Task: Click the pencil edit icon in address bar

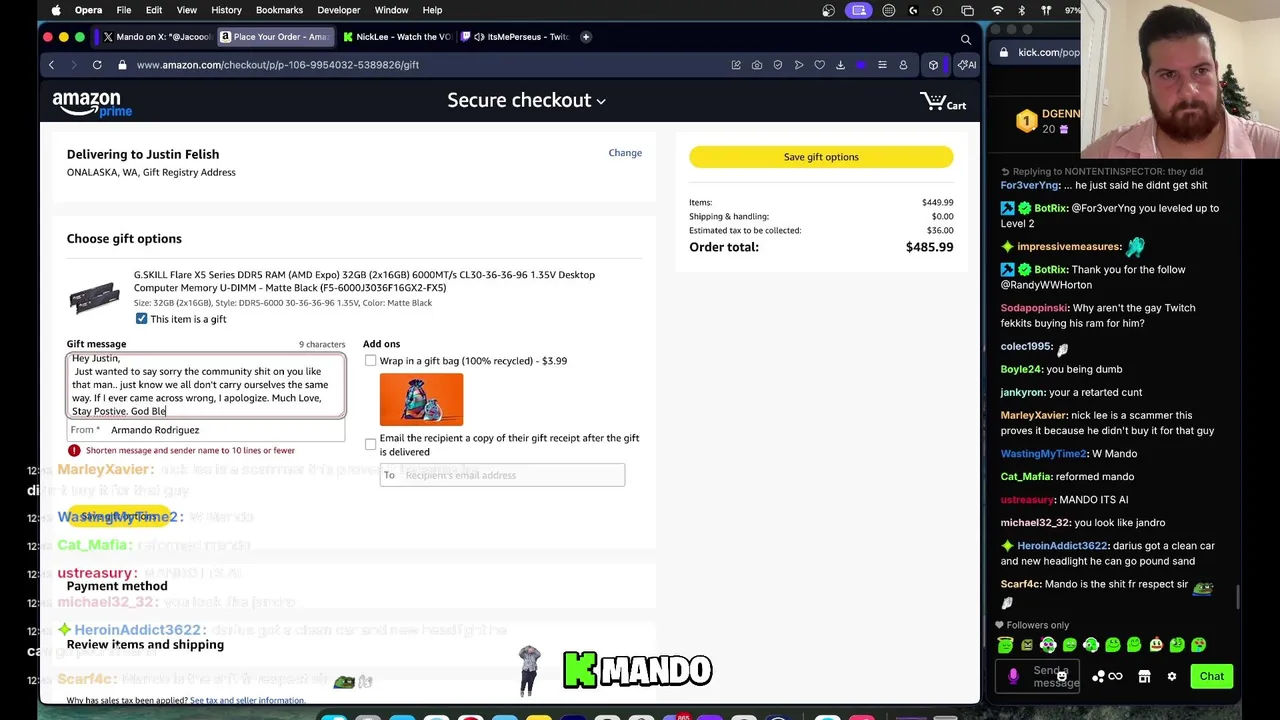Action: 736,65
